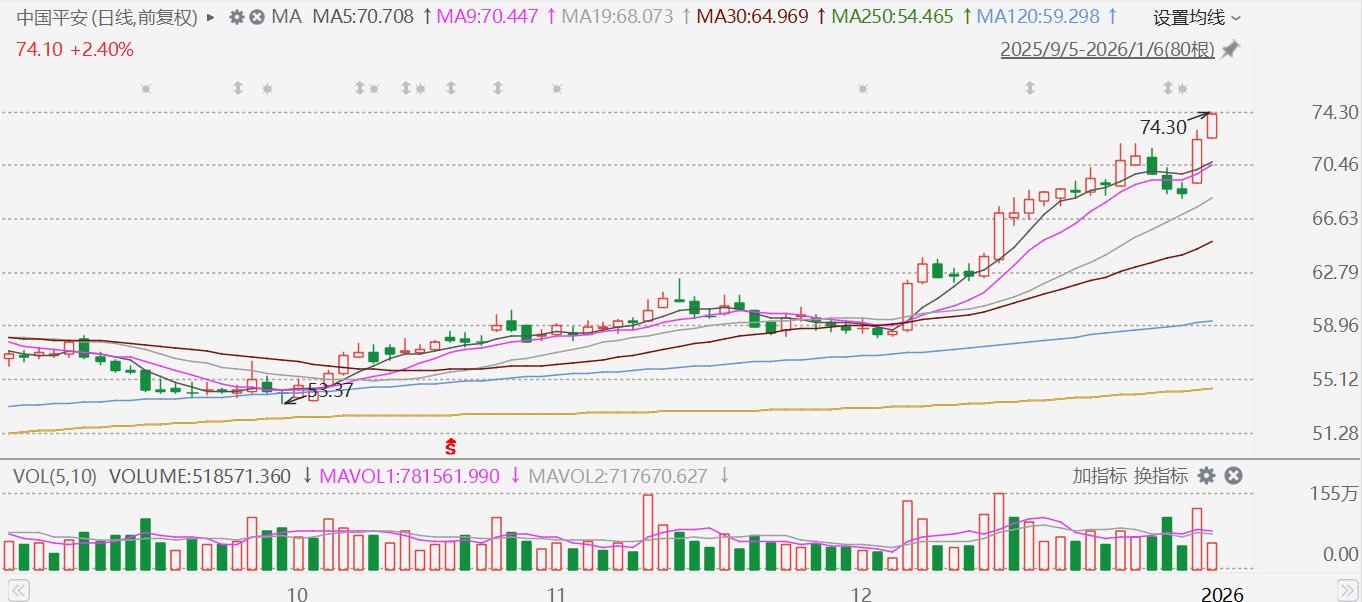
Task: Open the 设置均线 dropdown
Action: 1197,17
